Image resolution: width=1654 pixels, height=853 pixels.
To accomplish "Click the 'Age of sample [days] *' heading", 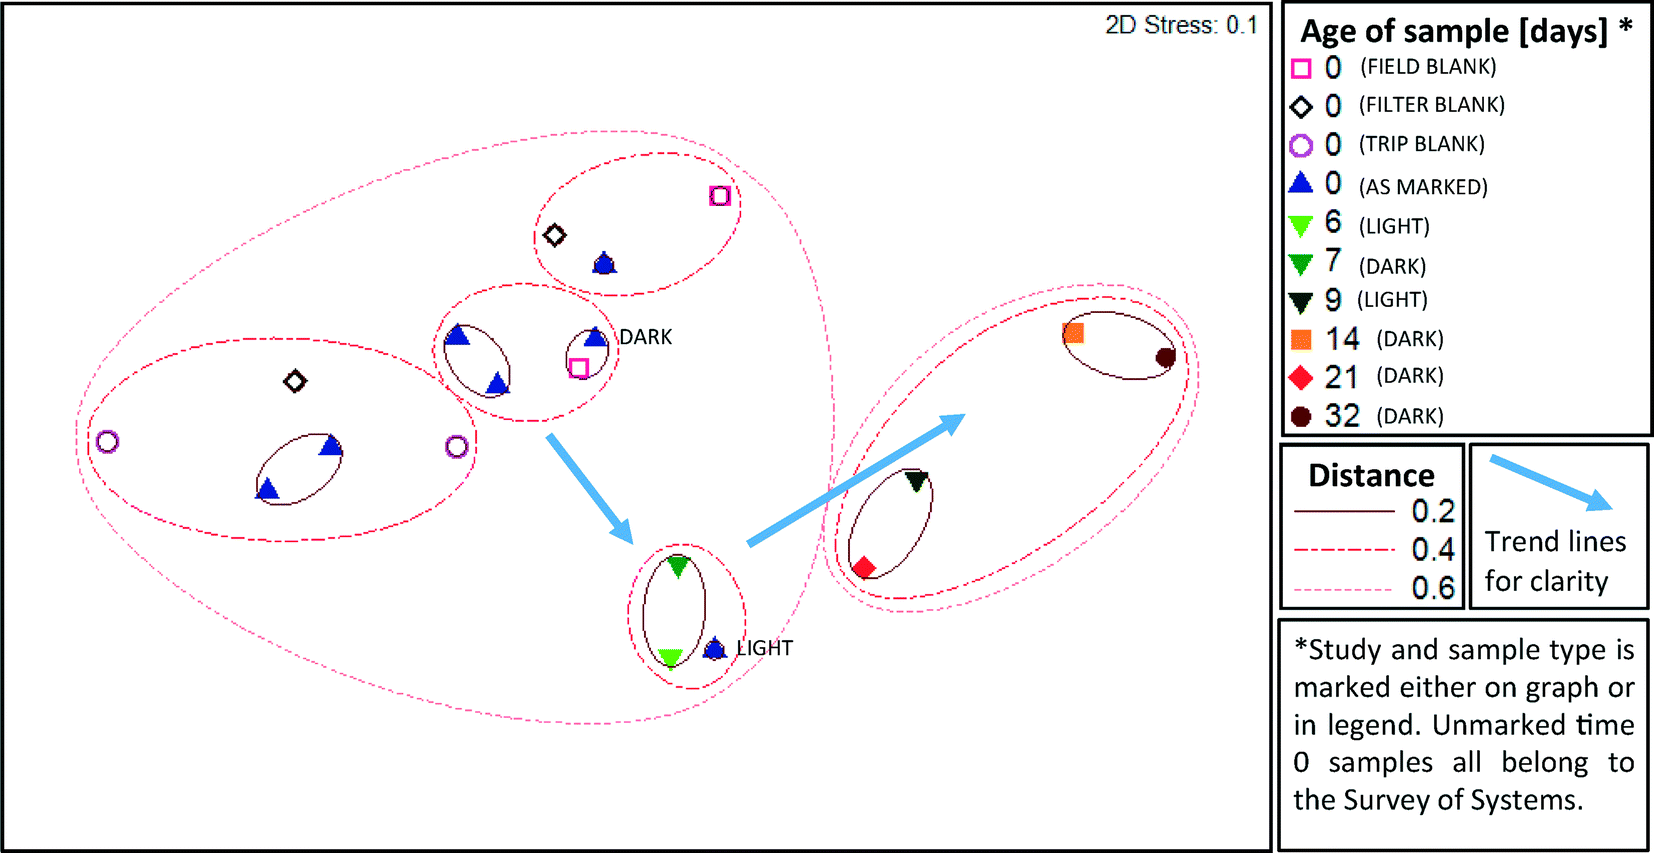I will (x=1466, y=31).
